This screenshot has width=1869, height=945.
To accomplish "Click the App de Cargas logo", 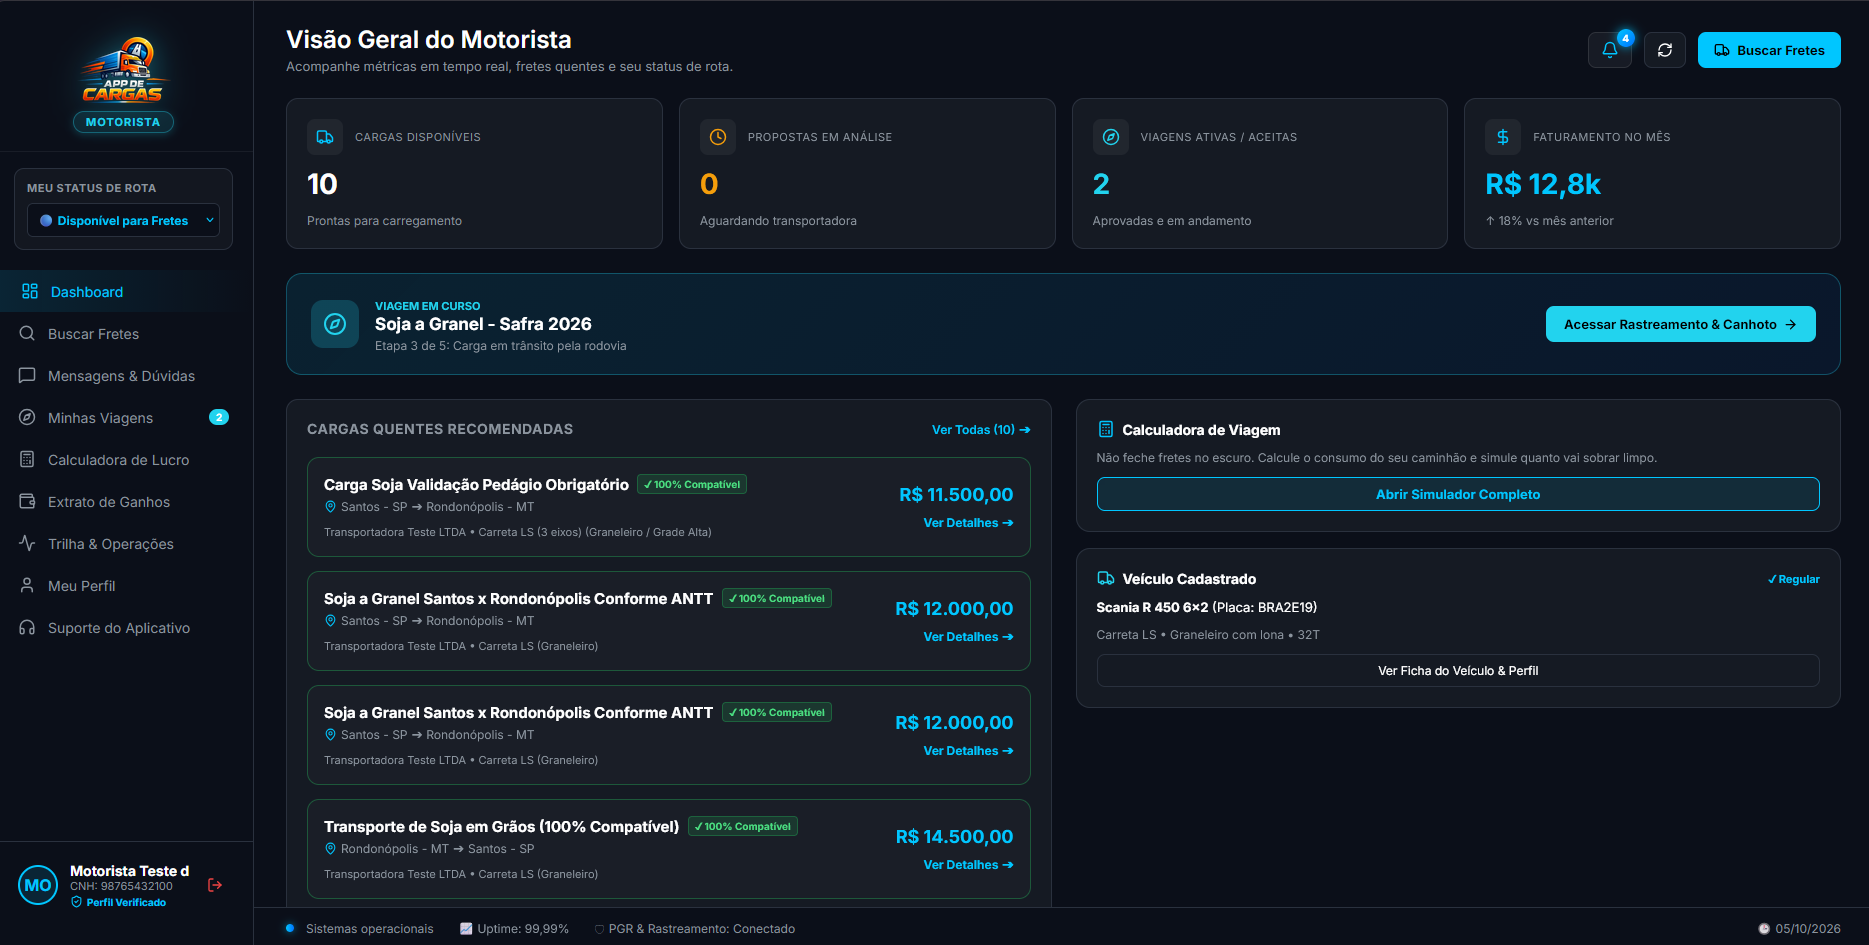I will (123, 71).
